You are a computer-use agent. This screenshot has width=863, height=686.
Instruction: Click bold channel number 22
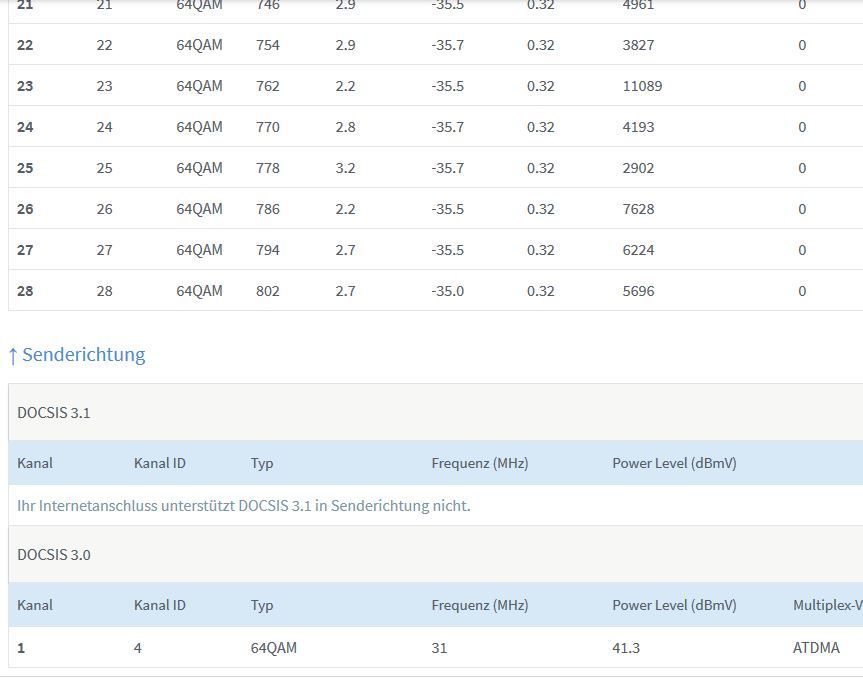coord(25,45)
